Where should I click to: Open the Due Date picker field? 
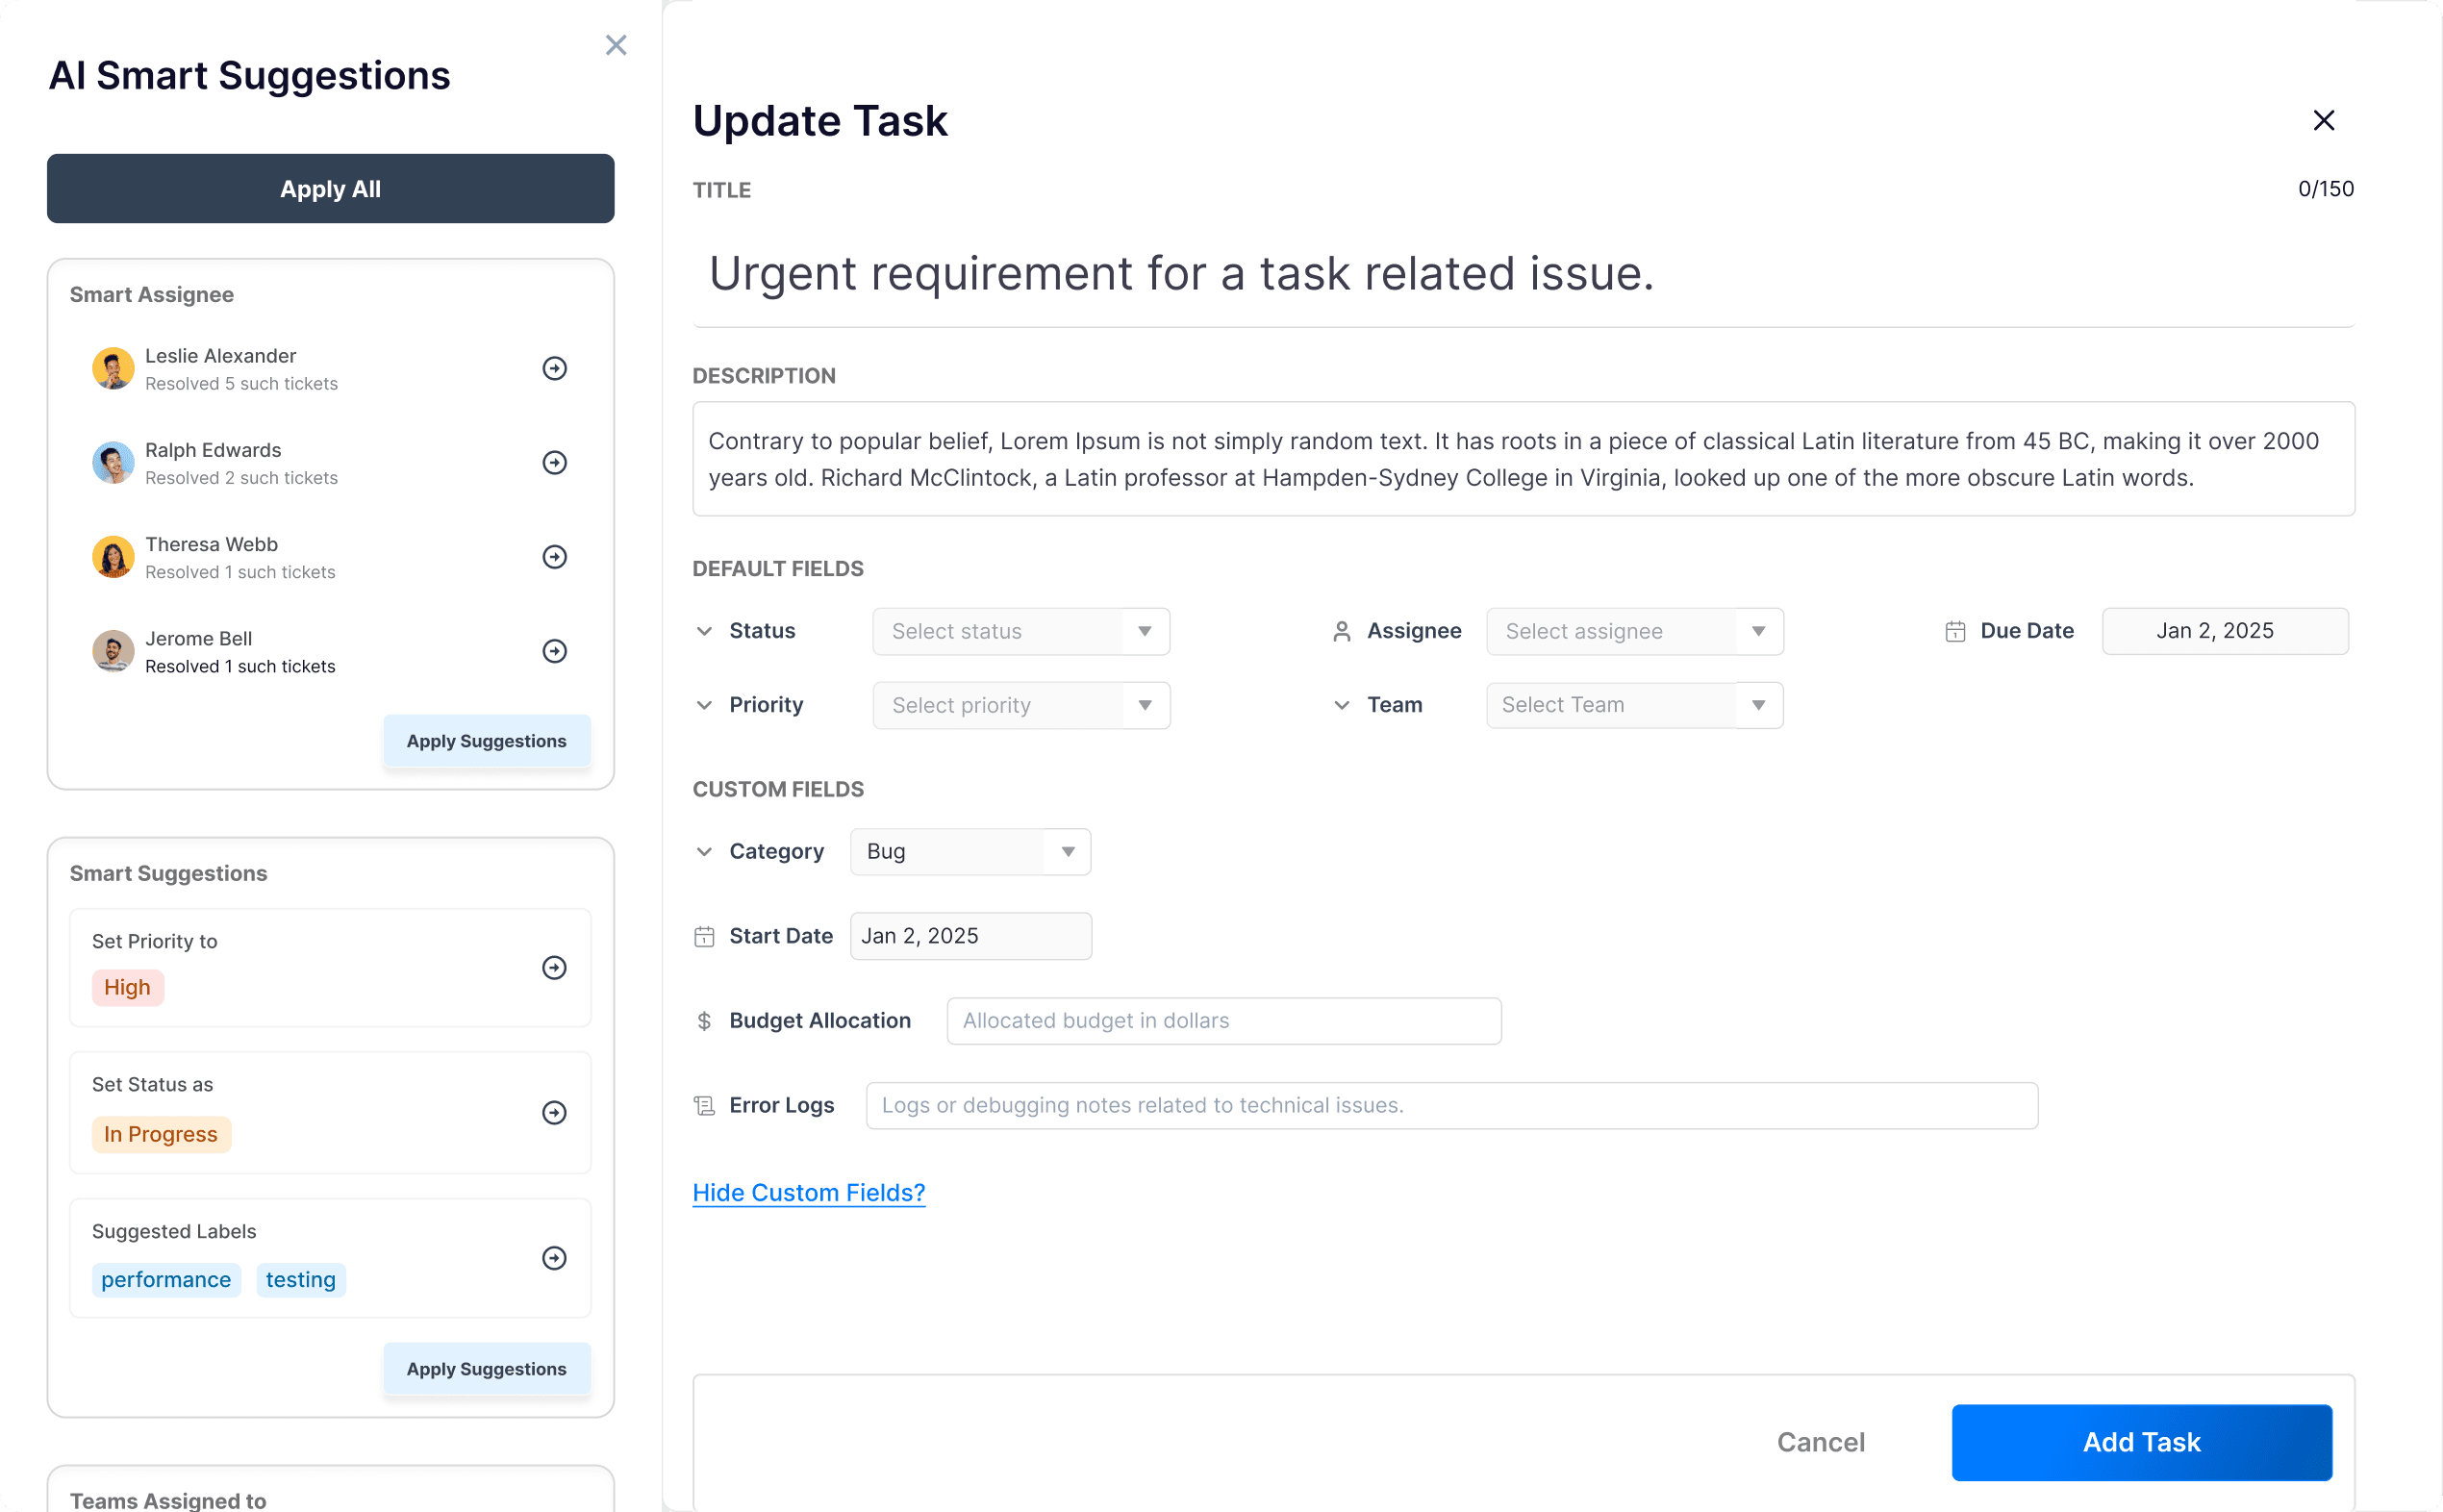[2224, 631]
